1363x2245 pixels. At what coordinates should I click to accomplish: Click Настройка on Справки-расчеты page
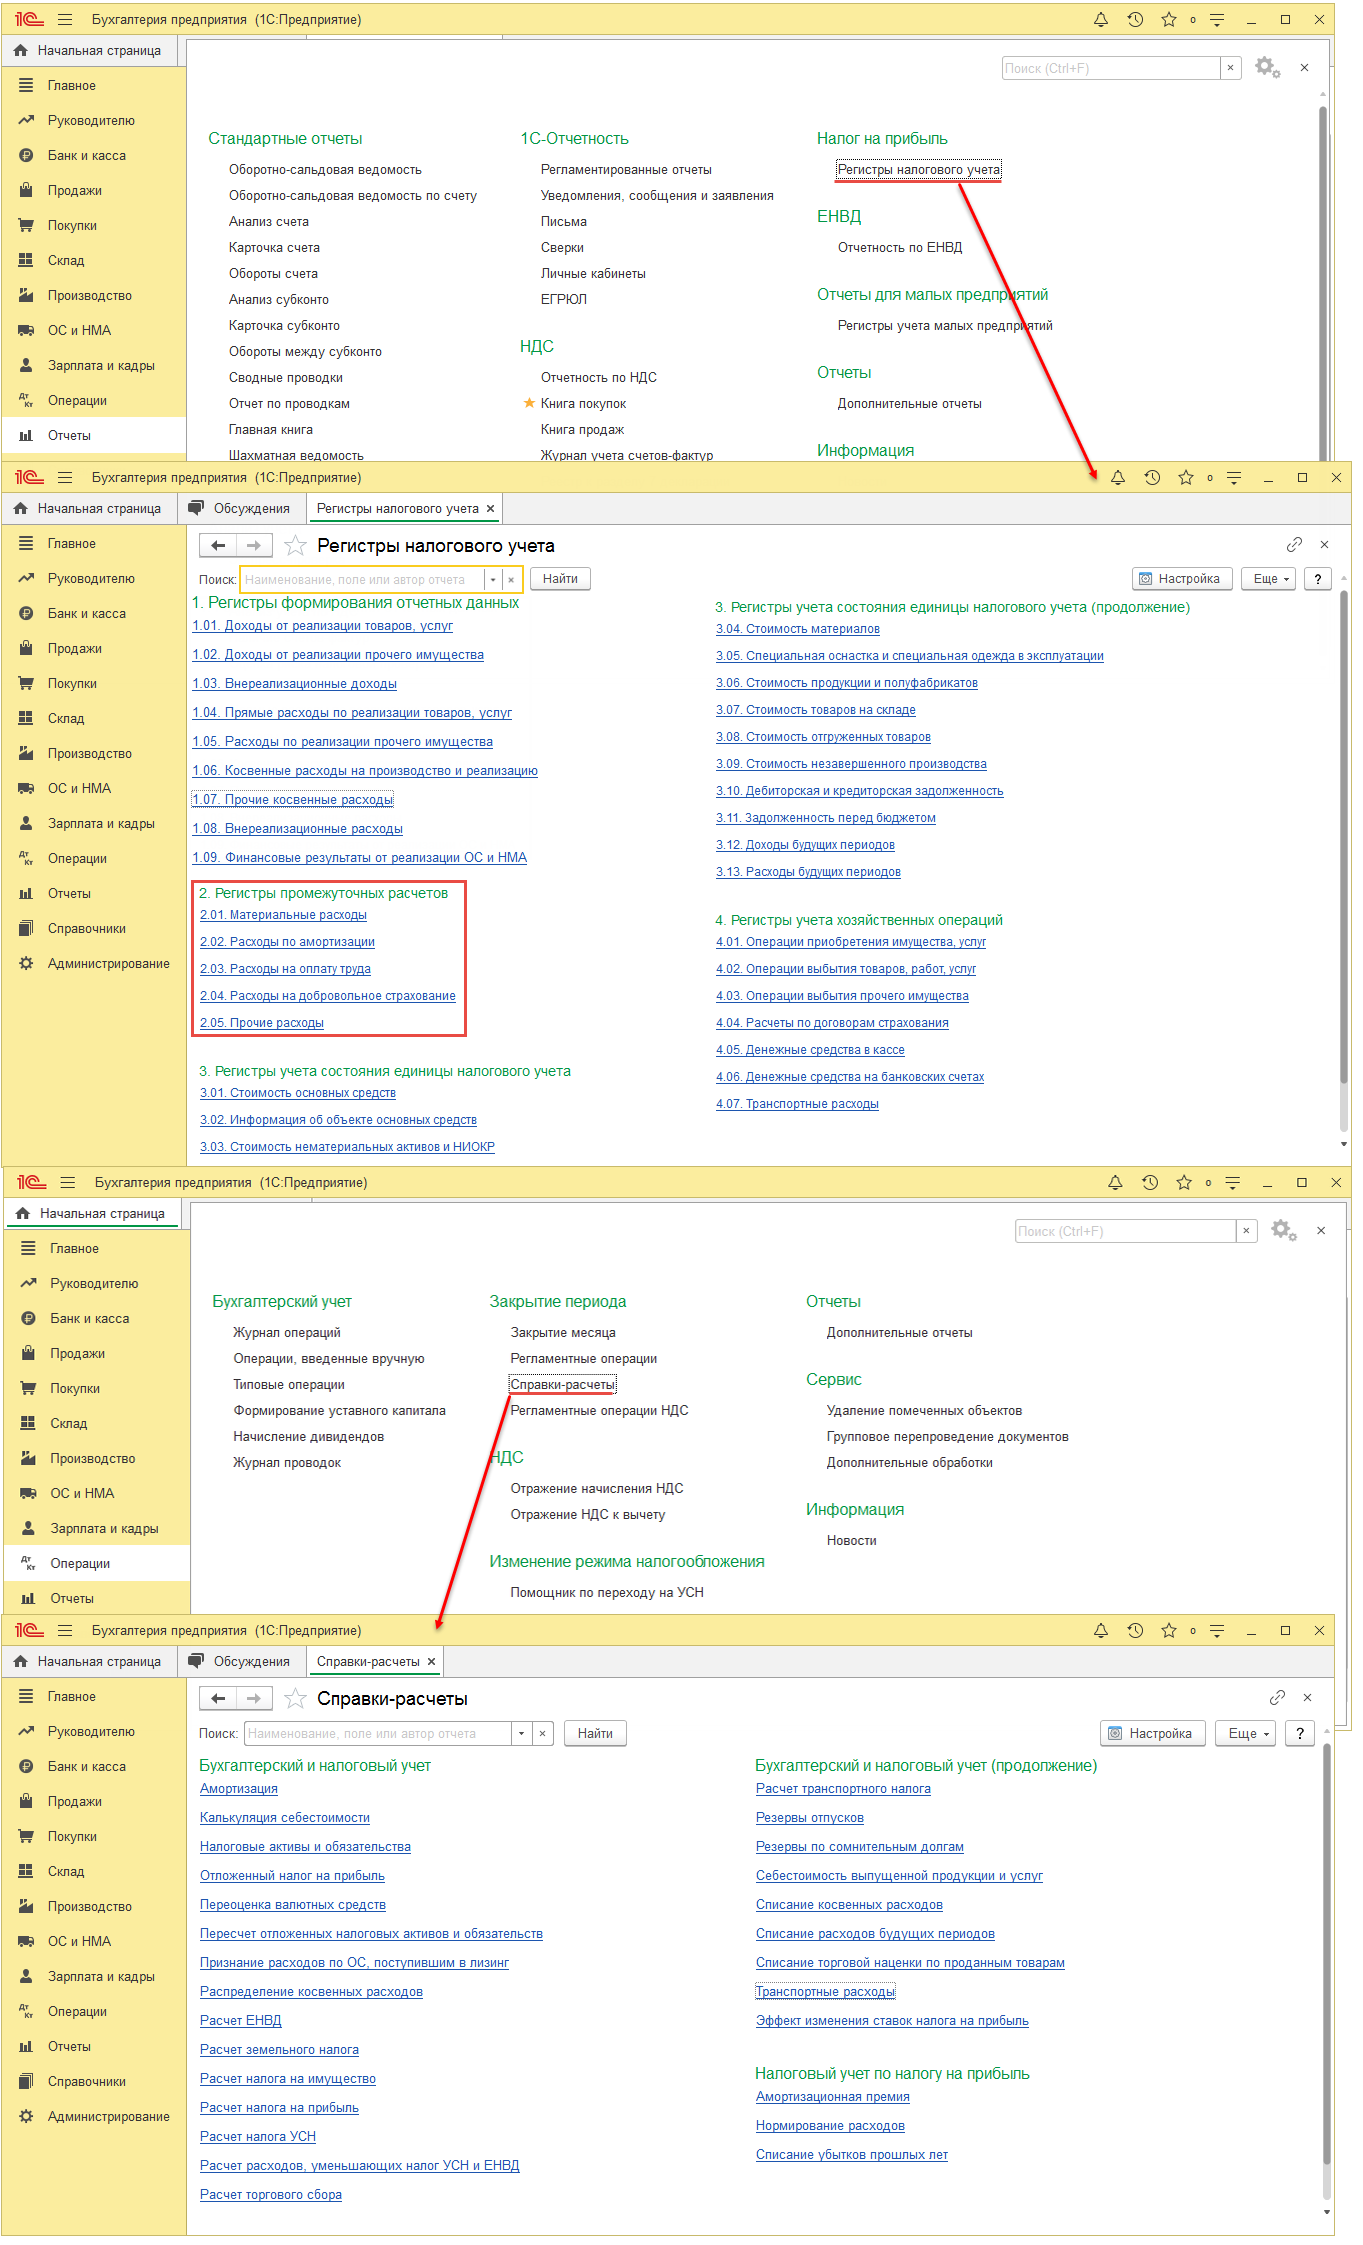[1152, 1734]
